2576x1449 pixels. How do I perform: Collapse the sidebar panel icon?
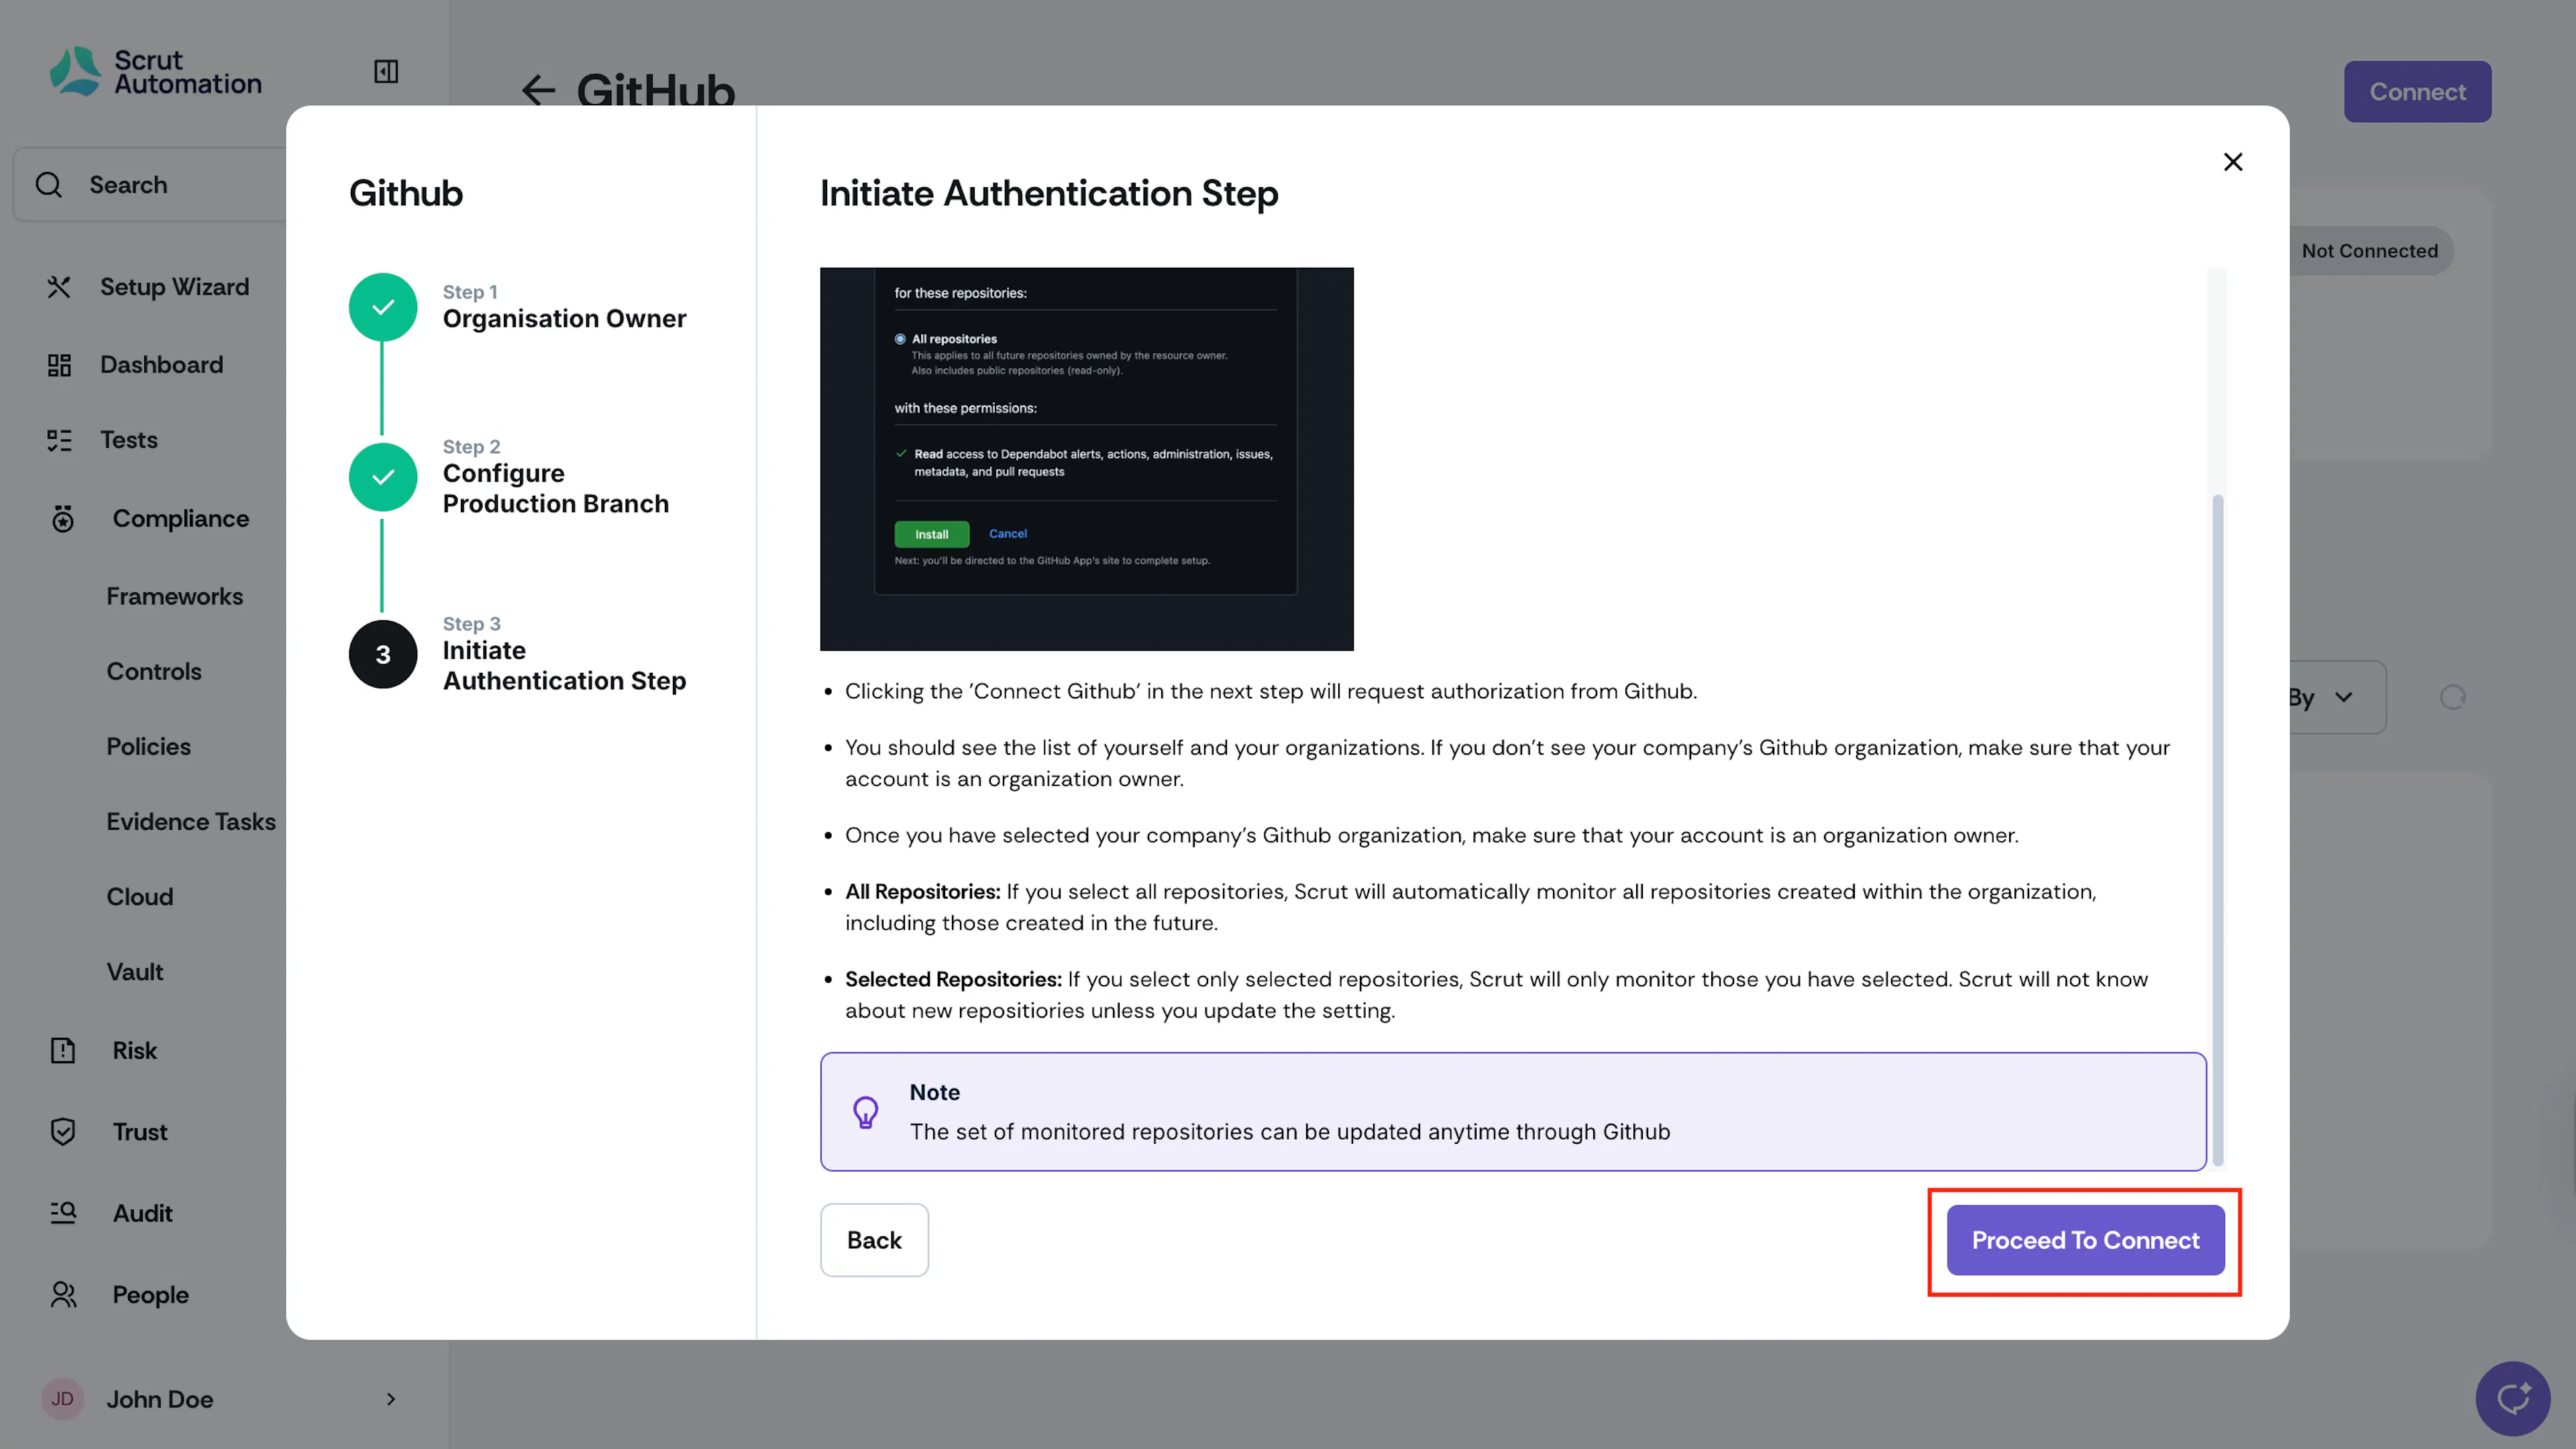coord(386,71)
